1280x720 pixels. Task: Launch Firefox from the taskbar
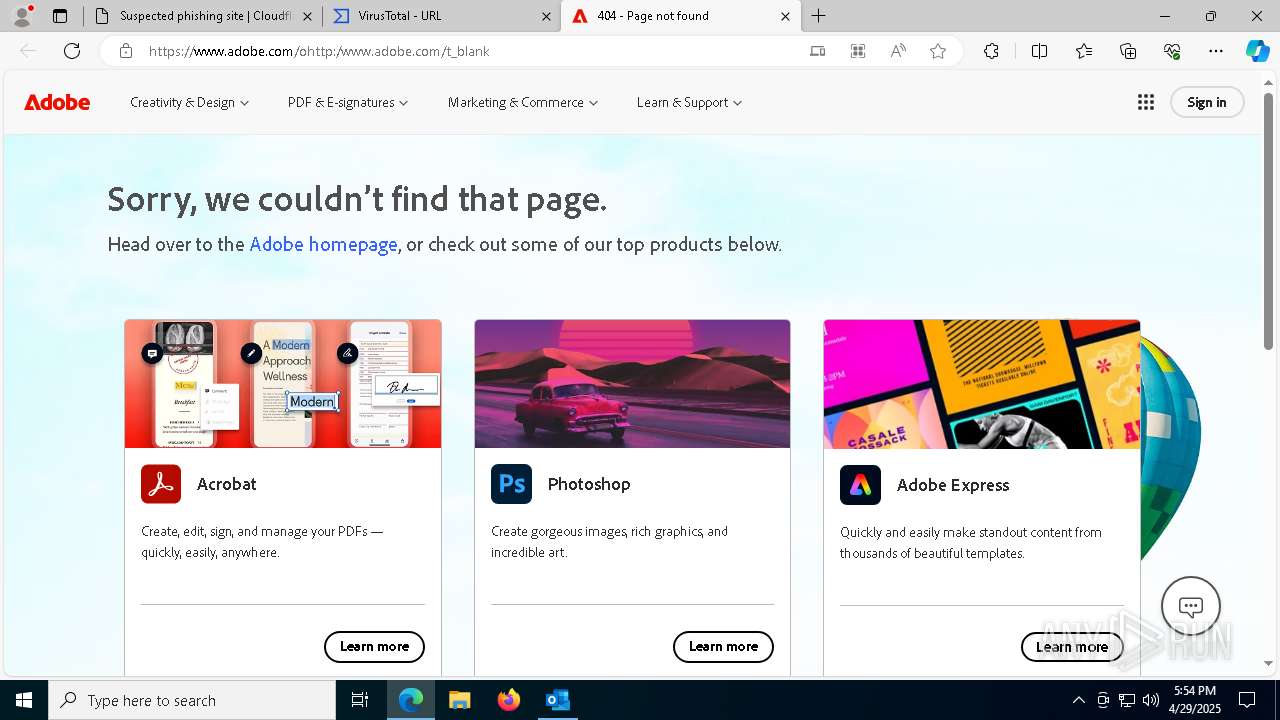click(509, 700)
